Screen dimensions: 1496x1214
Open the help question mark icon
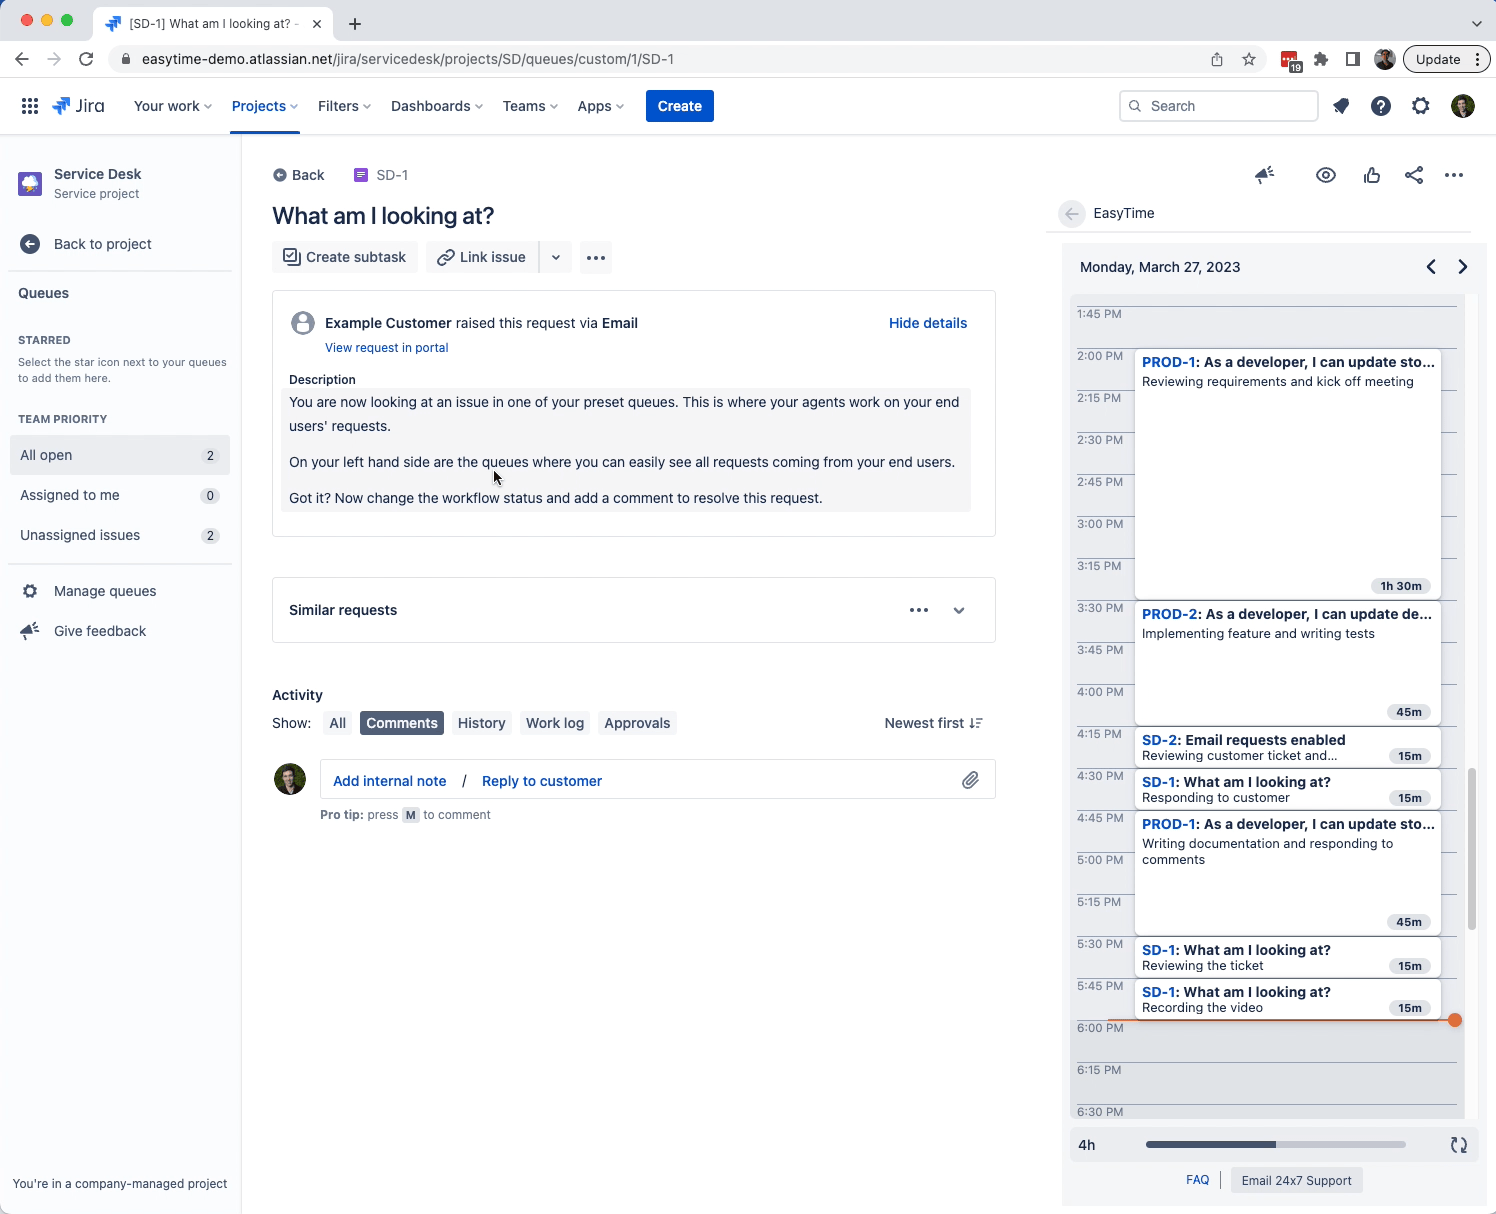pyautogui.click(x=1380, y=106)
